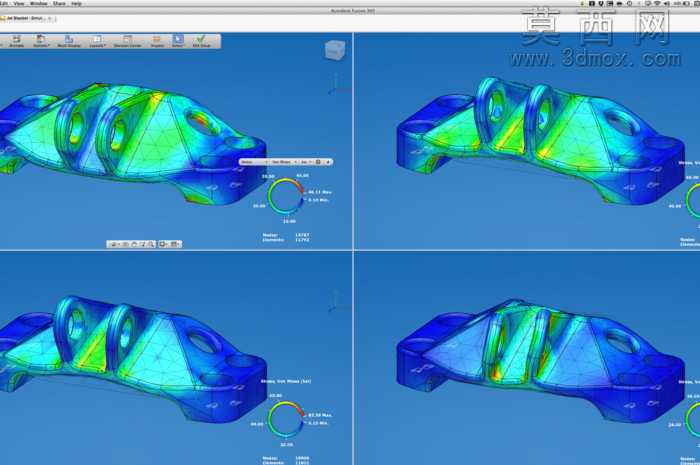Click the Mesh Display toolbar icon
Image resolution: width=700 pixels, height=465 pixels.
(69, 41)
